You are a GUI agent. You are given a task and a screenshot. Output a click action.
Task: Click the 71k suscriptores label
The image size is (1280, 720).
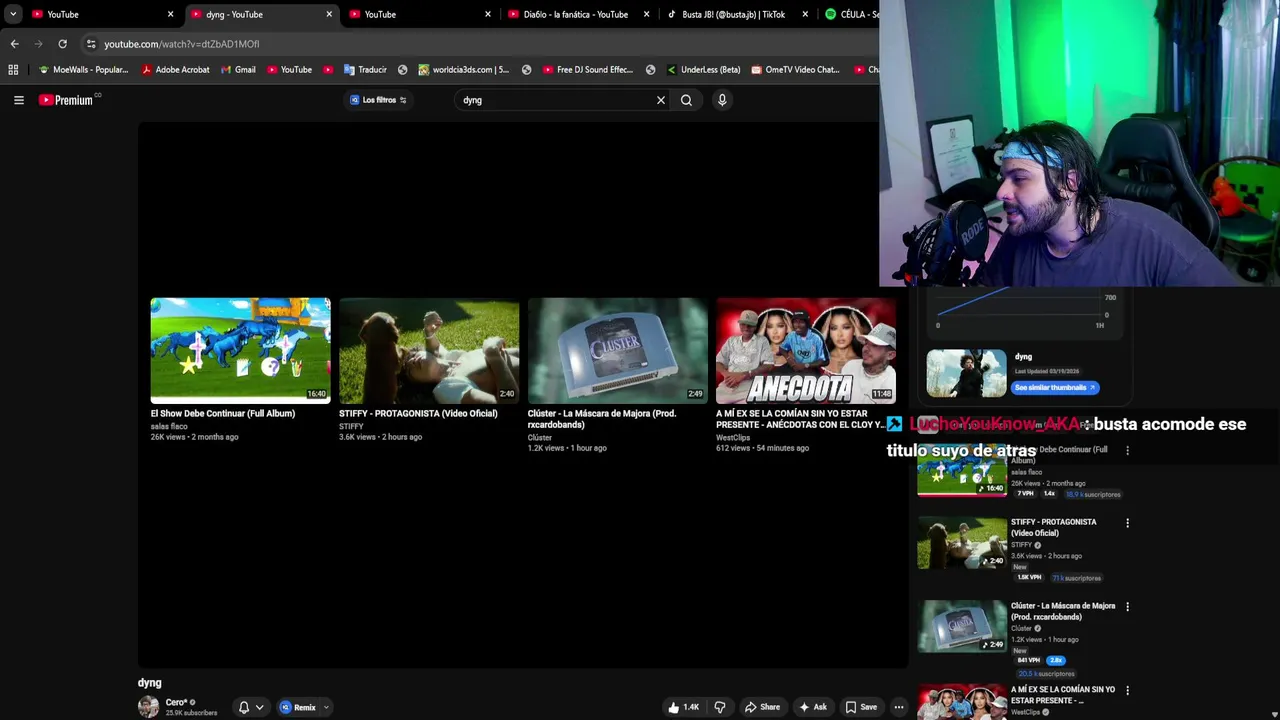click(x=1077, y=578)
